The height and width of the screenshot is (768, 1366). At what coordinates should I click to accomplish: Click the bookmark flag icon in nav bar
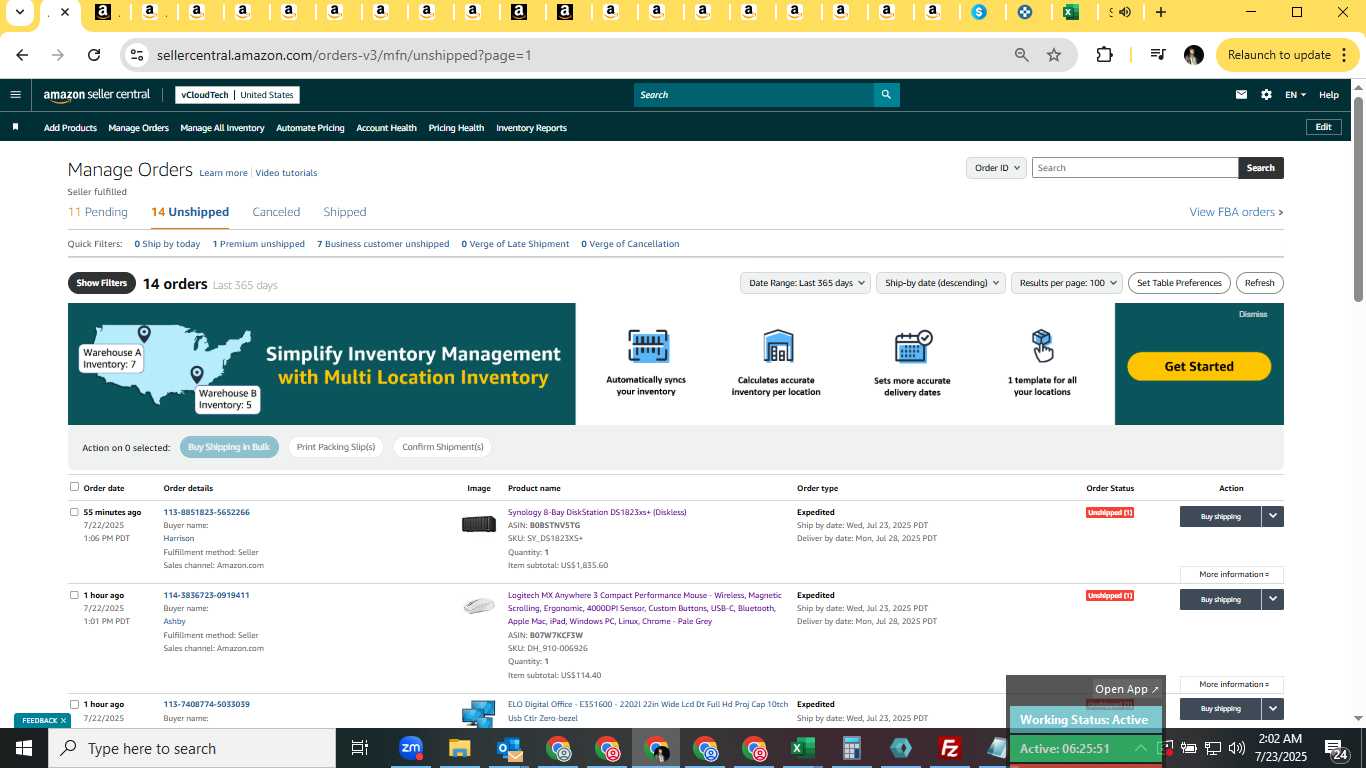[x=15, y=127]
